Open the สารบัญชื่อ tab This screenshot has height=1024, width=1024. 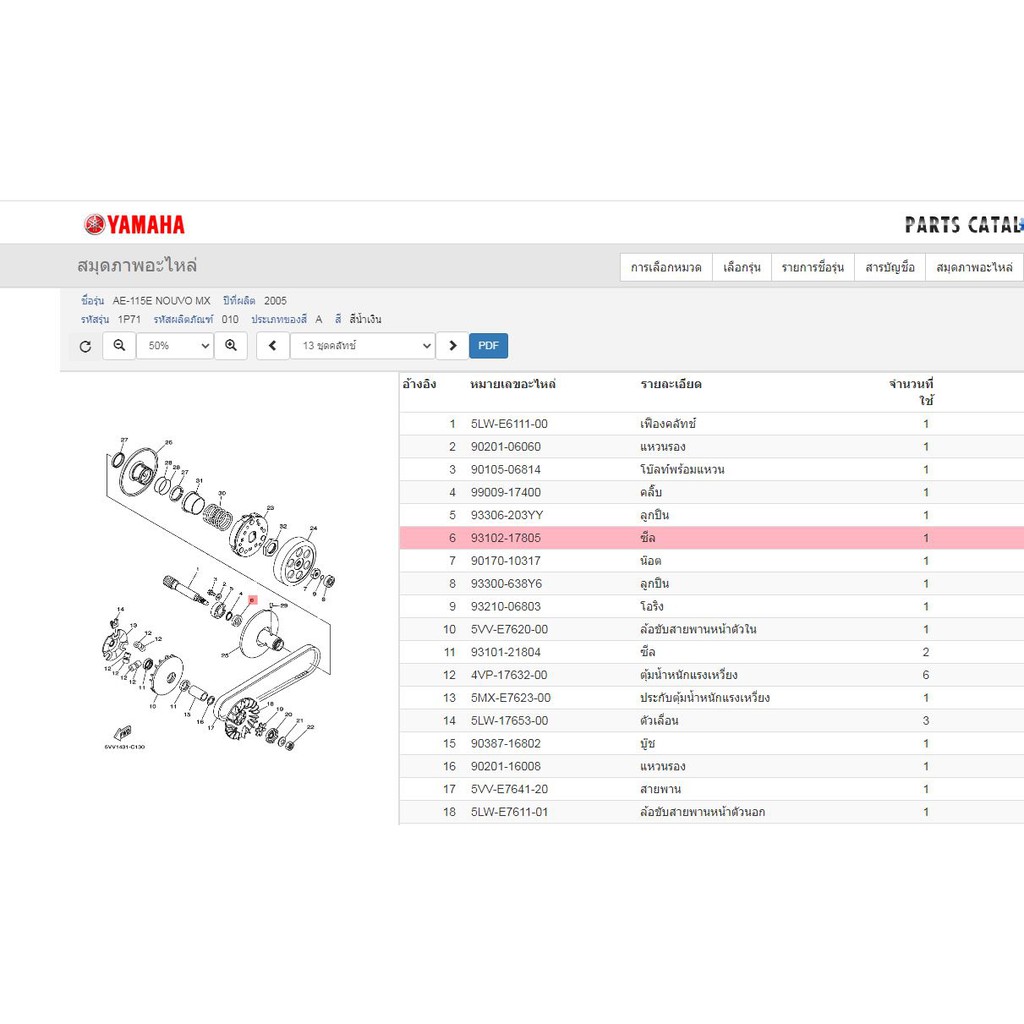click(x=890, y=268)
